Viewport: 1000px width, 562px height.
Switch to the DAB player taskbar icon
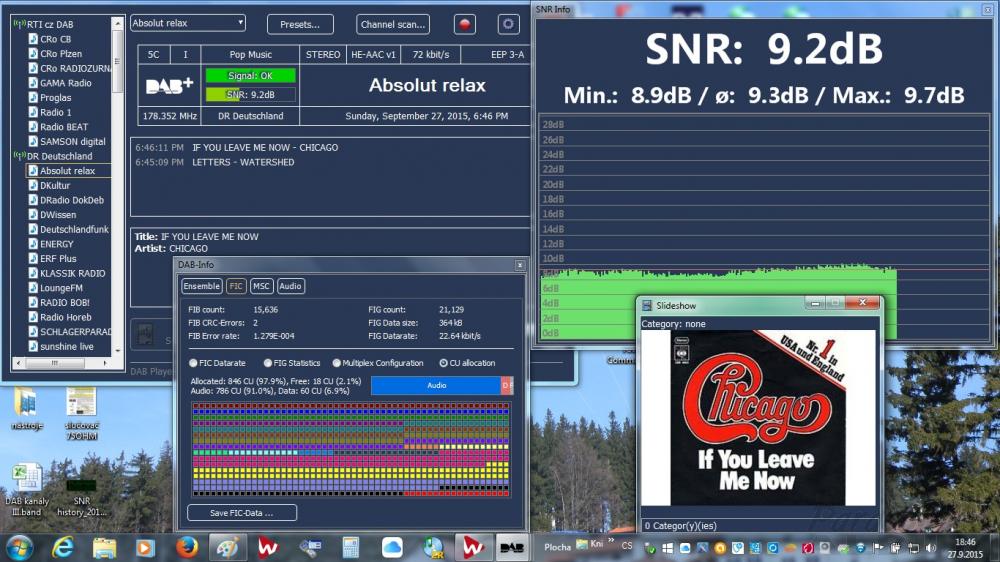511,547
